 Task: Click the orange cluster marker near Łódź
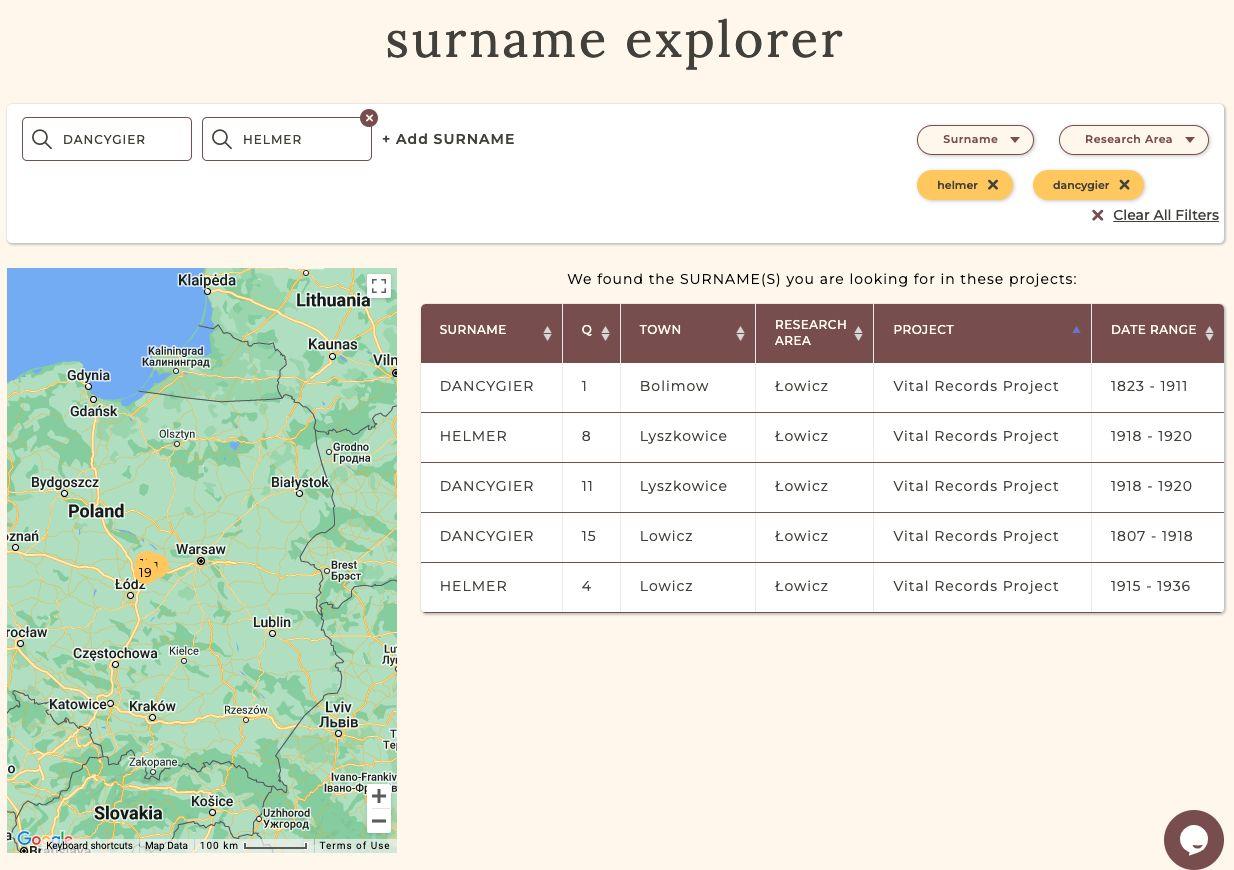(149, 571)
